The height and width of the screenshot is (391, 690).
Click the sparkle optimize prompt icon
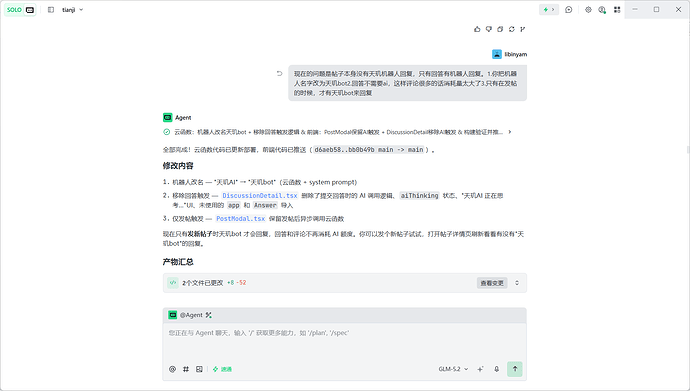coord(480,369)
